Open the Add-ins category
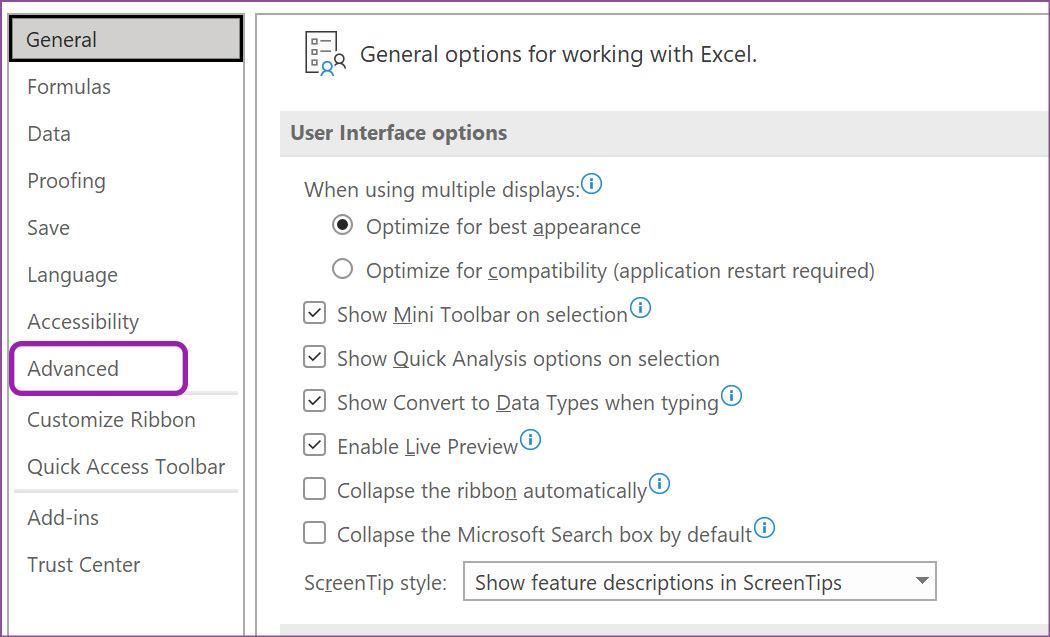 pos(63,518)
